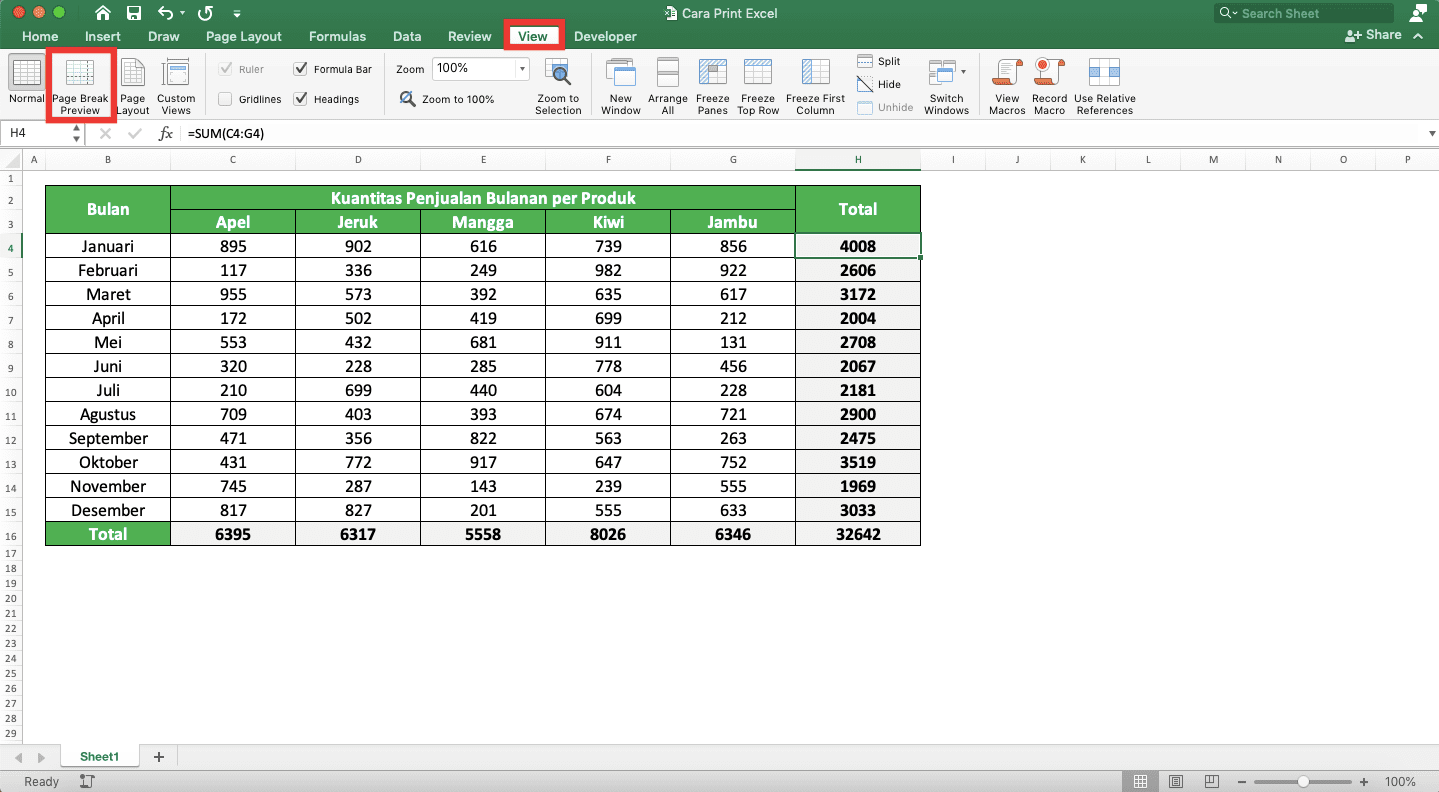Open Custom Views dialog
The width and height of the screenshot is (1439, 792).
176,86
